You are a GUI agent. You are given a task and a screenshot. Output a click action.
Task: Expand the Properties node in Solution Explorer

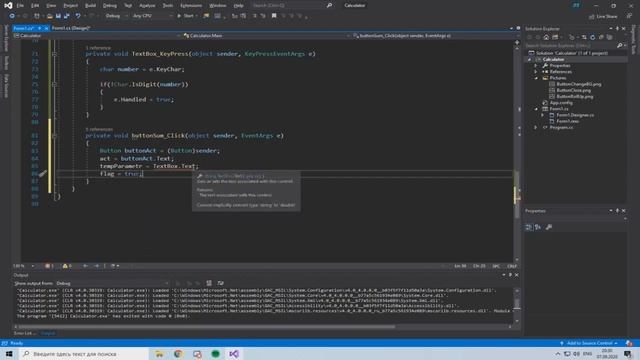click(x=536, y=66)
